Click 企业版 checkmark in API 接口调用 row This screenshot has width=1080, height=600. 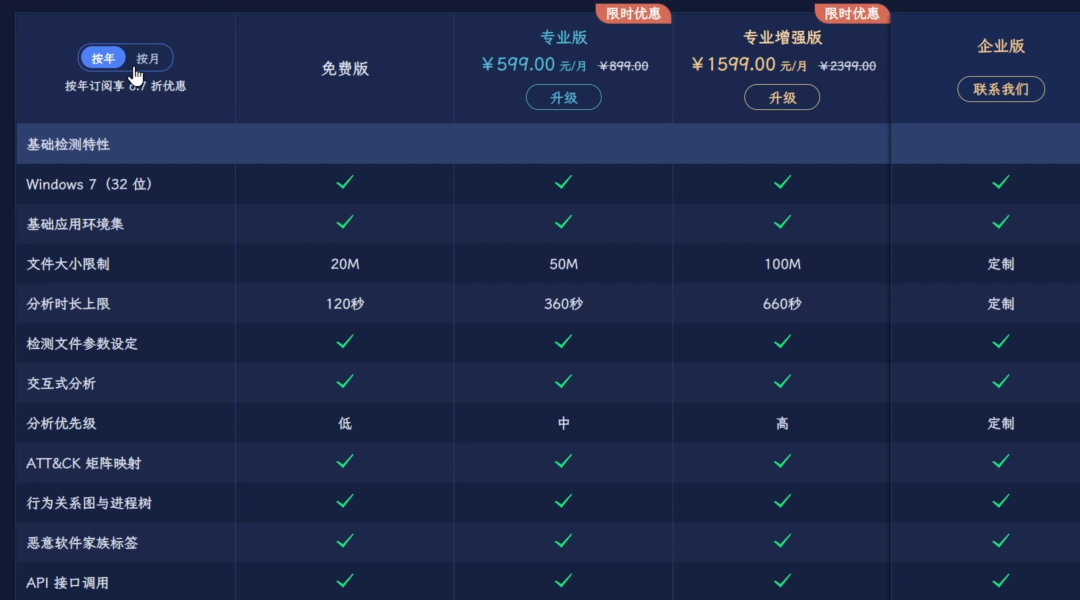click(1001, 581)
